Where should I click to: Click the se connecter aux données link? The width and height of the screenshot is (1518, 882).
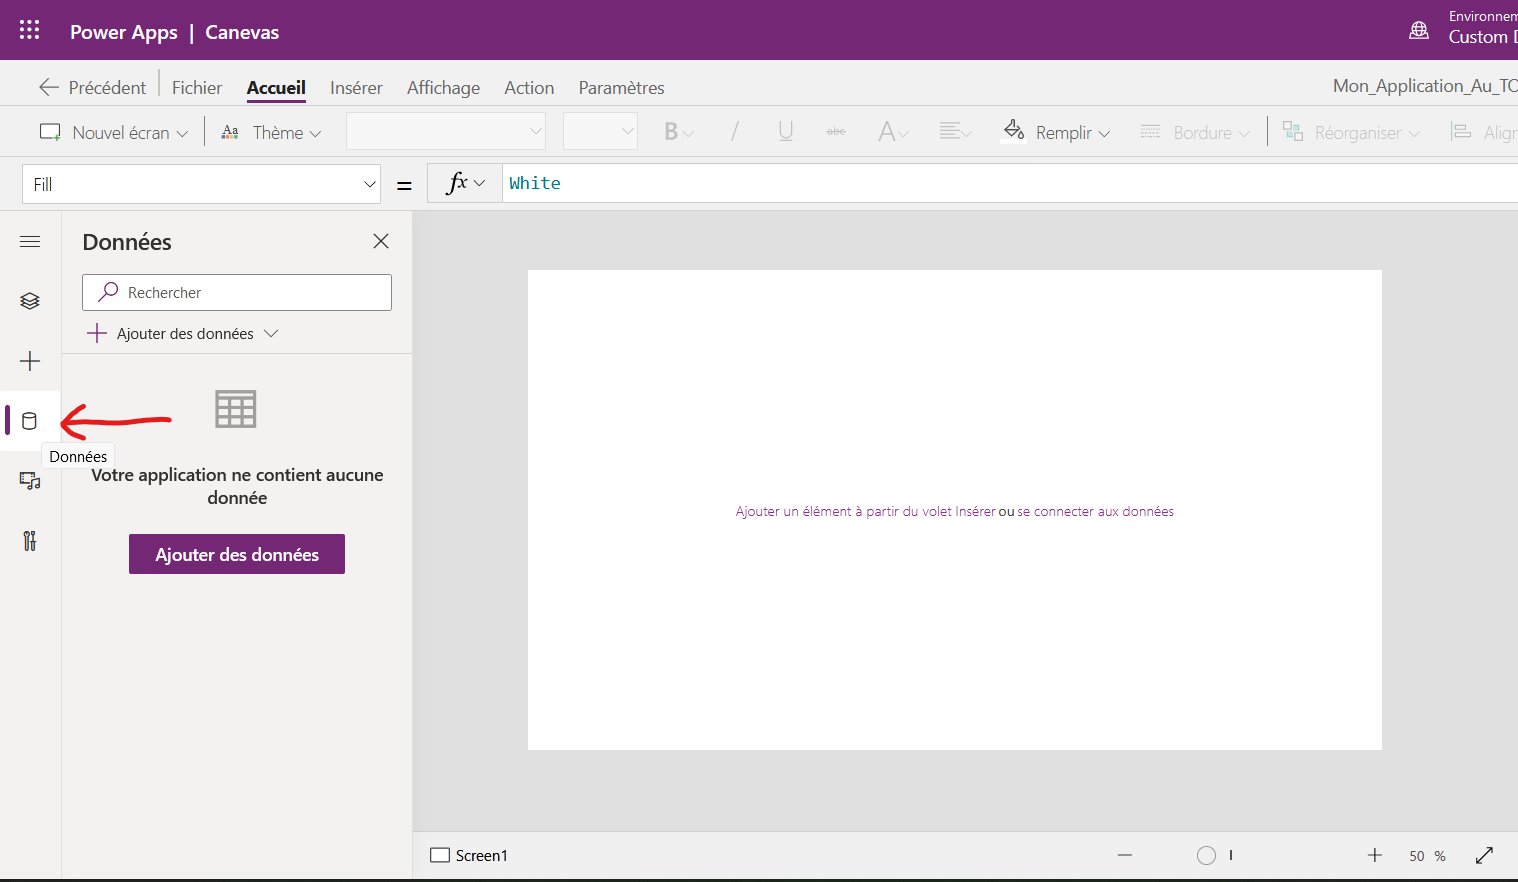(1095, 511)
